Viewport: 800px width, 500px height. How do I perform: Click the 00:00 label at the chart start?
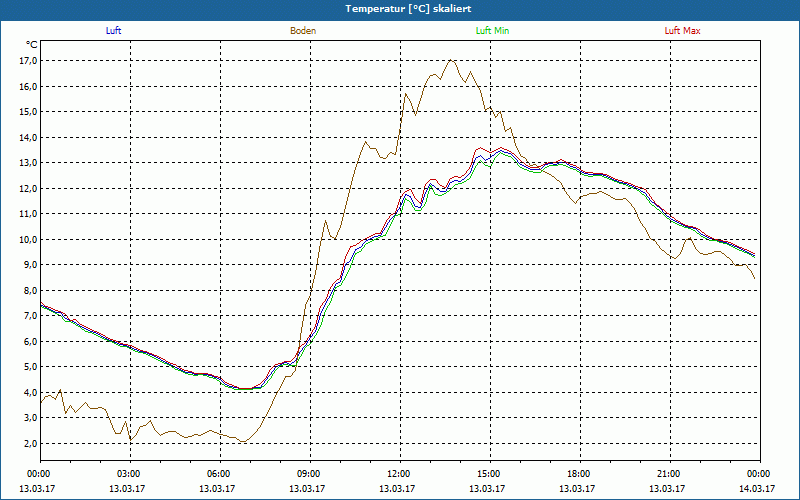(40, 474)
